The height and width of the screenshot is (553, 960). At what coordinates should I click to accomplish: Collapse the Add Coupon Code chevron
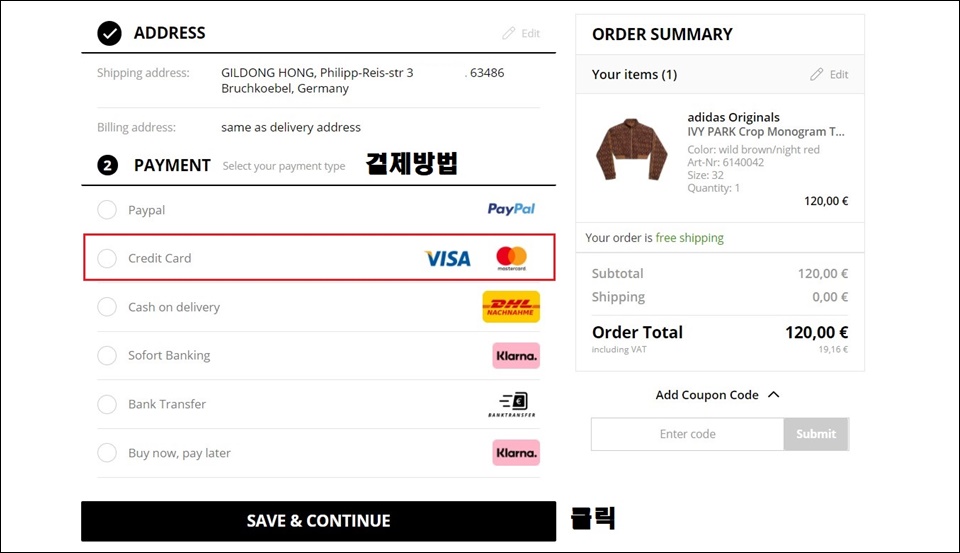(x=774, y=394)
